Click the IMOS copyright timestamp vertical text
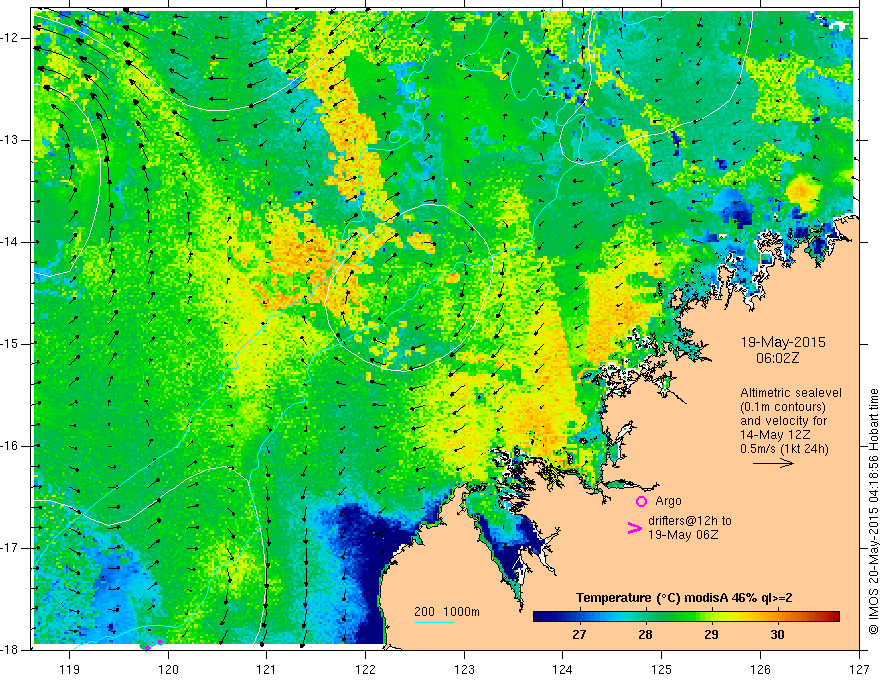880x680 pixels. [x=873, y=511]
